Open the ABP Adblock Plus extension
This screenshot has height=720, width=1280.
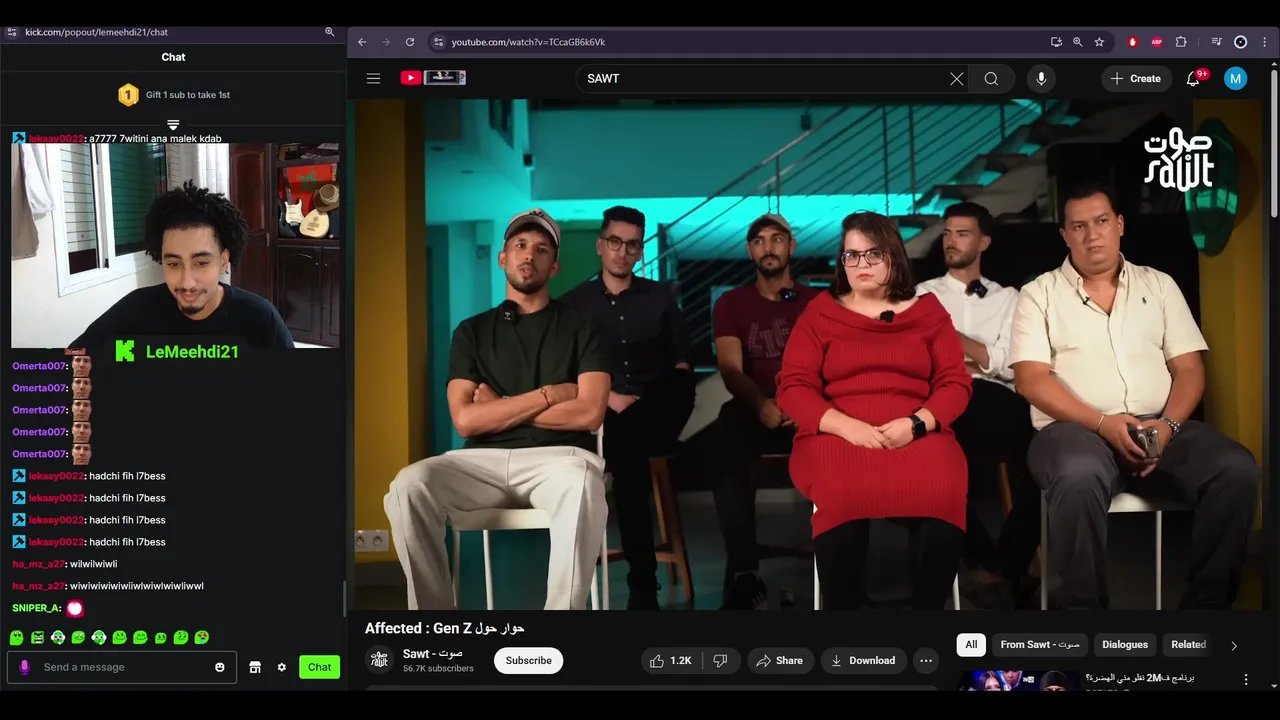(1157, 42)
